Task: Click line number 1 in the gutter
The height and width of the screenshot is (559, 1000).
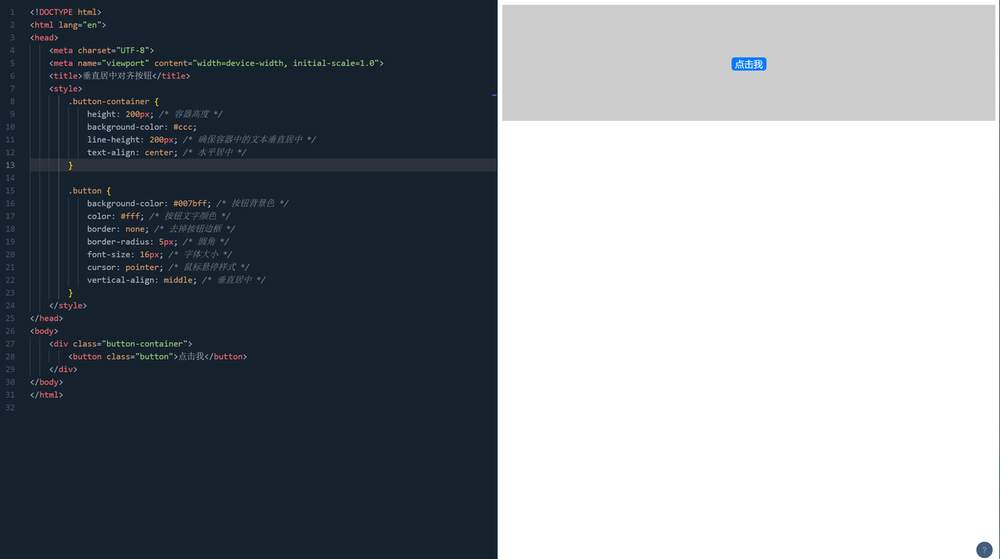Action: click(10, 12)
